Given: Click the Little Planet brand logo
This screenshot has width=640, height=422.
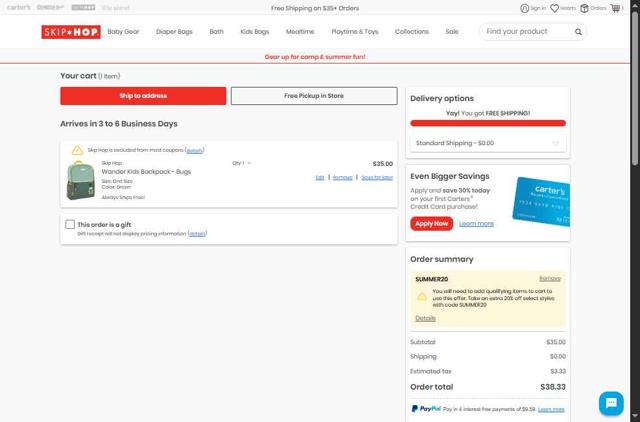Looking at the screenshot, I should pos(116,8).
